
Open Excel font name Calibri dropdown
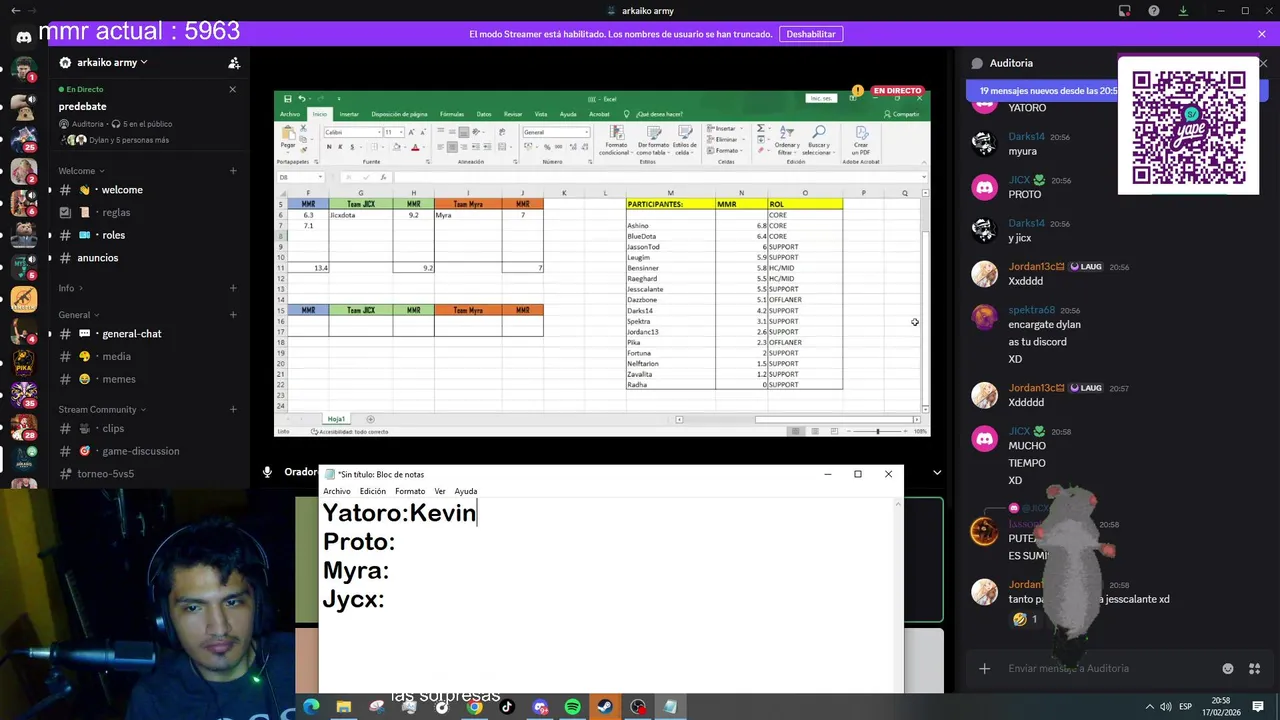pos(379,132)
